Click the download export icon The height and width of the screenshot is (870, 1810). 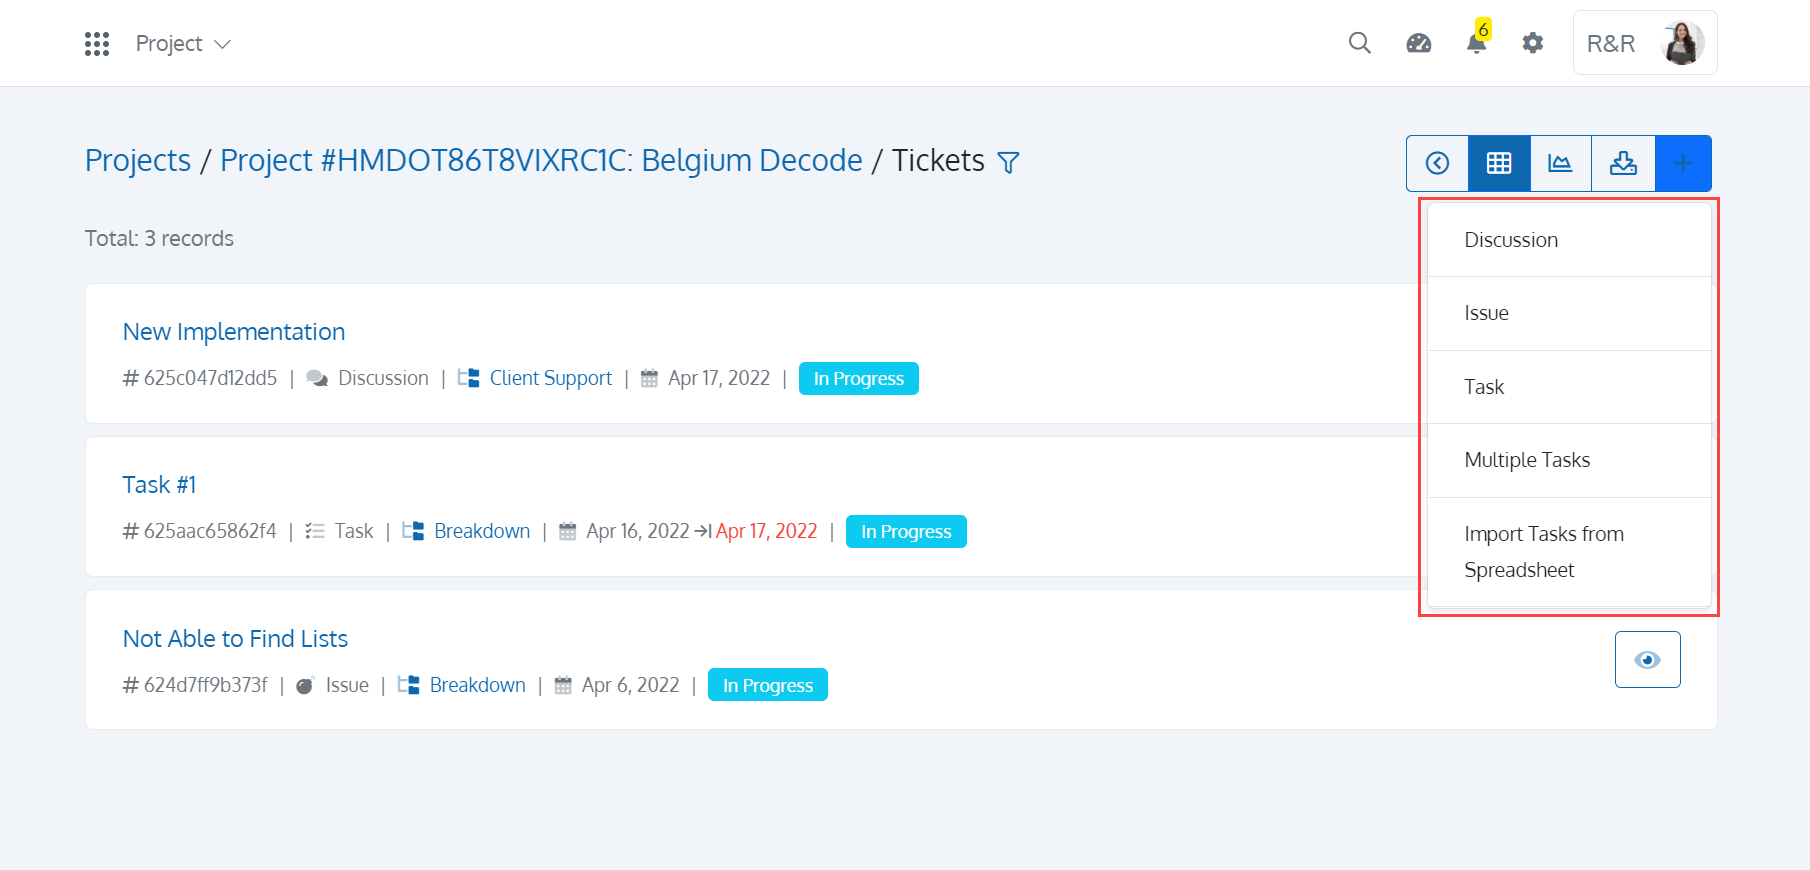[1623, 163]
